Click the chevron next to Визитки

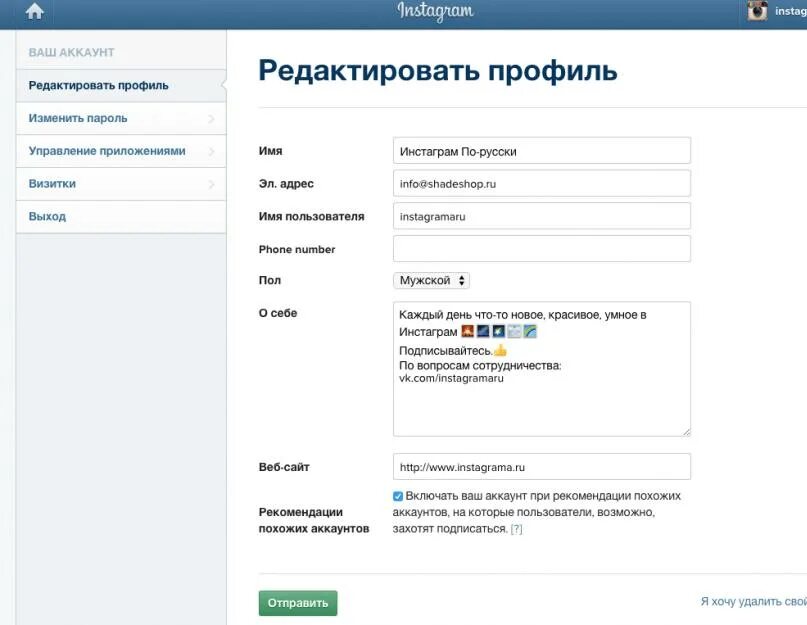click(211, 184)
